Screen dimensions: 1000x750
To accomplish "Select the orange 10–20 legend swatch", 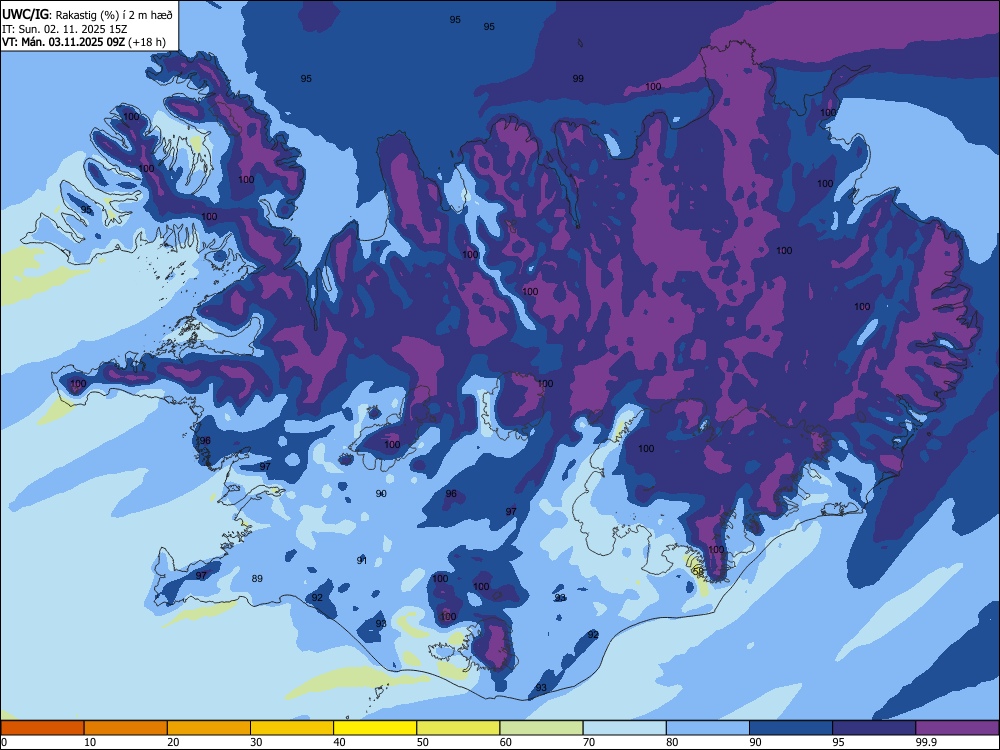I will (x=126, y=728).
